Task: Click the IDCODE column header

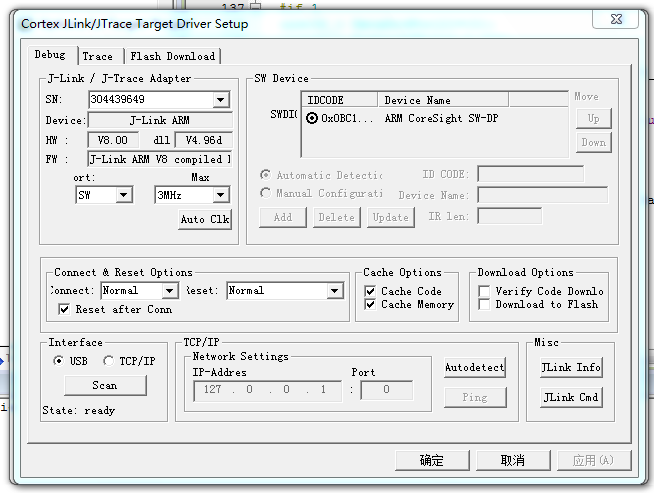Action: click(340, 100)
